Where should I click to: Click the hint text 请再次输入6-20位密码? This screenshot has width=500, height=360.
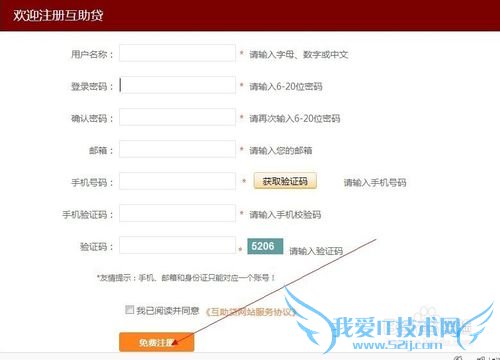tap(295, 118)
